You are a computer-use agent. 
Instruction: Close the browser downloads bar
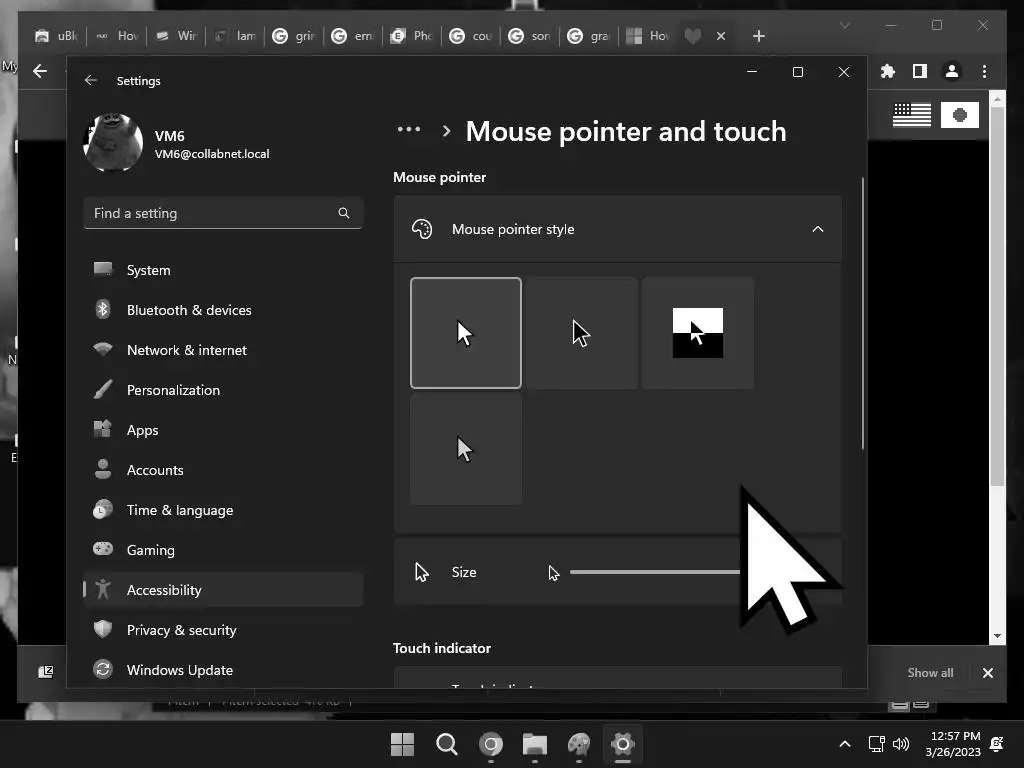[988, 673]
